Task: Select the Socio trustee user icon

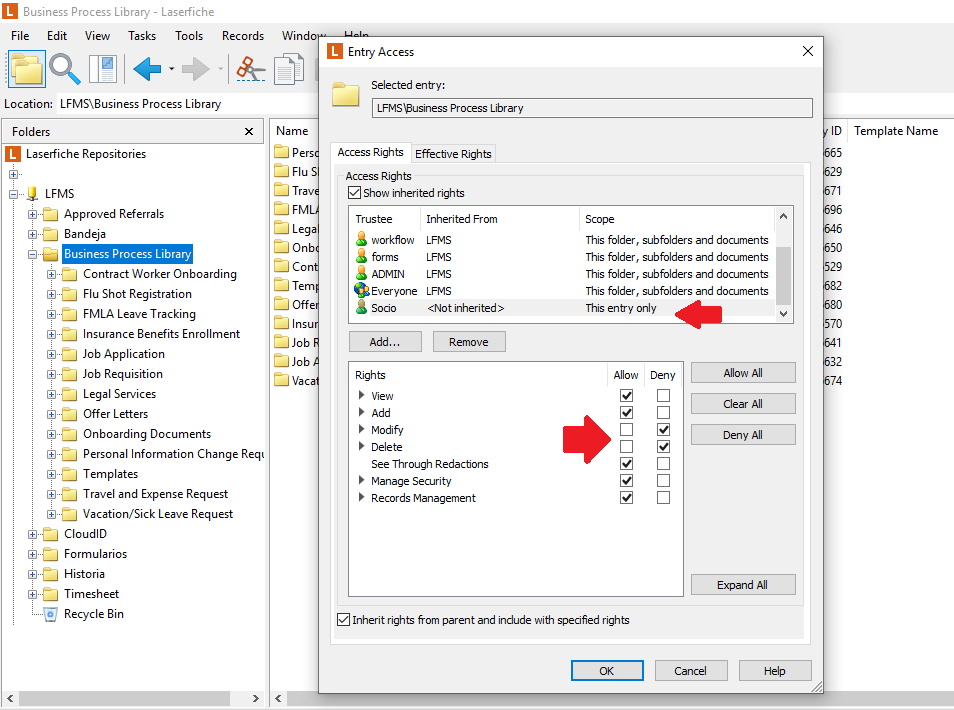Action: pyautogui.click(x=362, y=307)
